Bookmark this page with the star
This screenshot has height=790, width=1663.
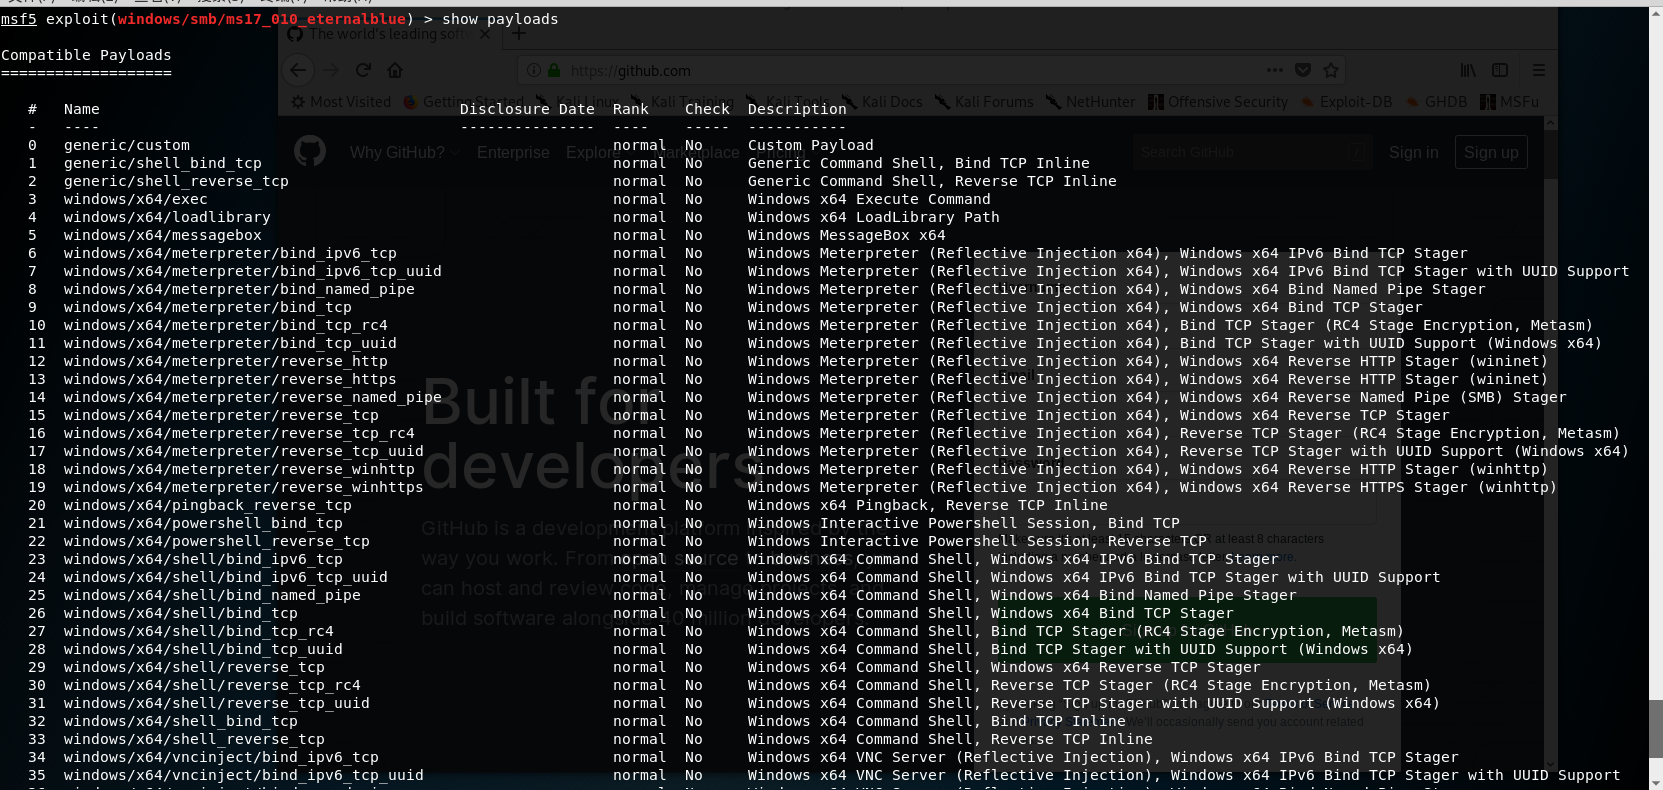[1330, 70]
